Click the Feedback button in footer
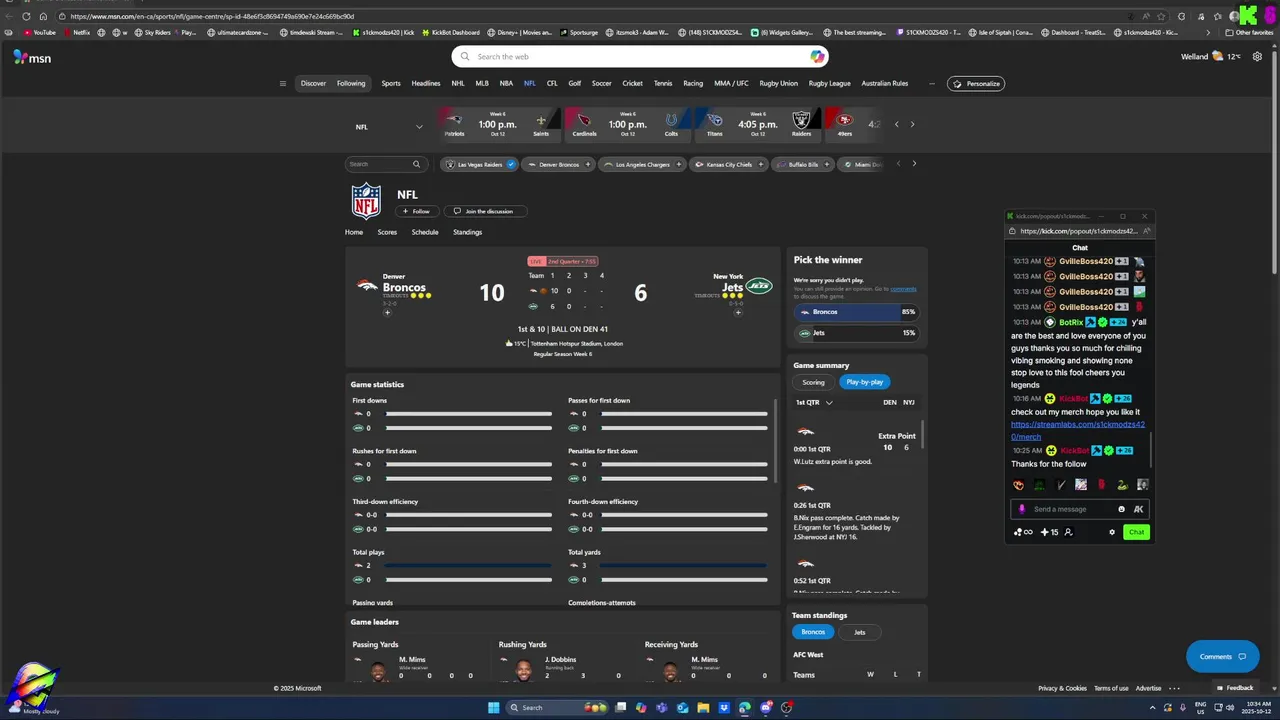 pos(1235,688)
